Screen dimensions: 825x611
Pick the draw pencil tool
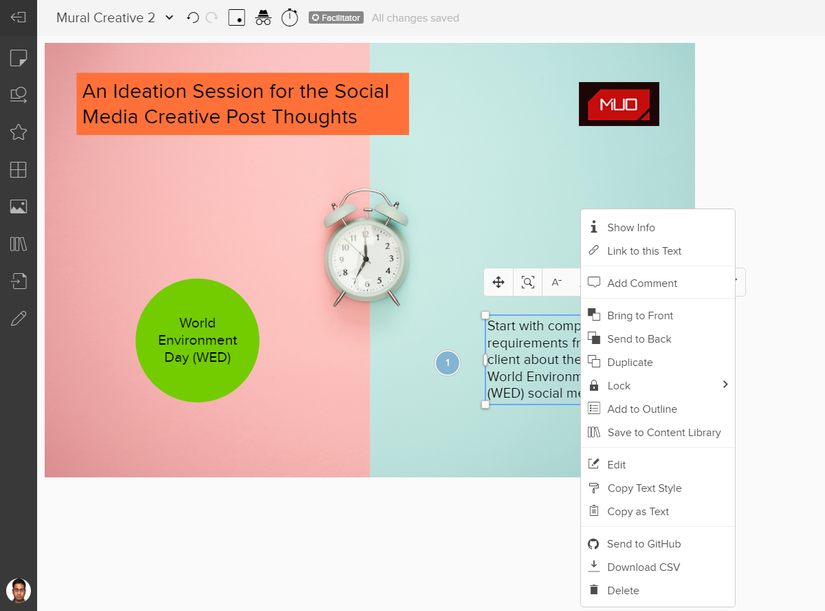(x=18, y=318)
